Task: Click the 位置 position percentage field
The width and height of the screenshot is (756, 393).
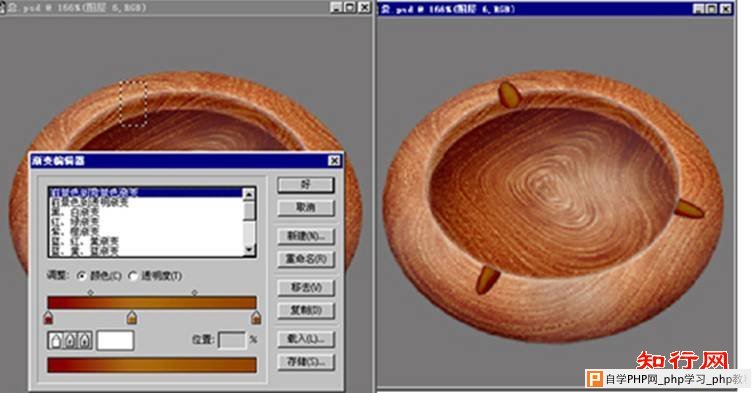Action: (x=232, y=340)
